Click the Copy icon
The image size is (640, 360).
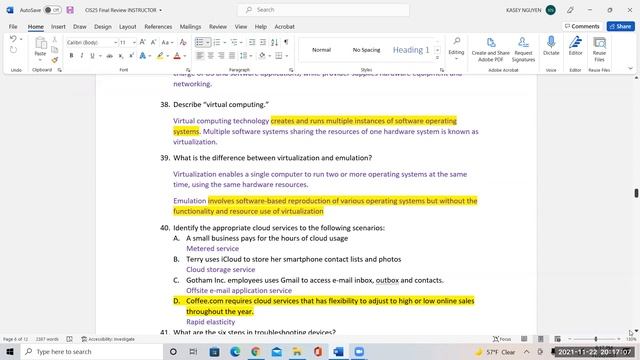(54, 50)
